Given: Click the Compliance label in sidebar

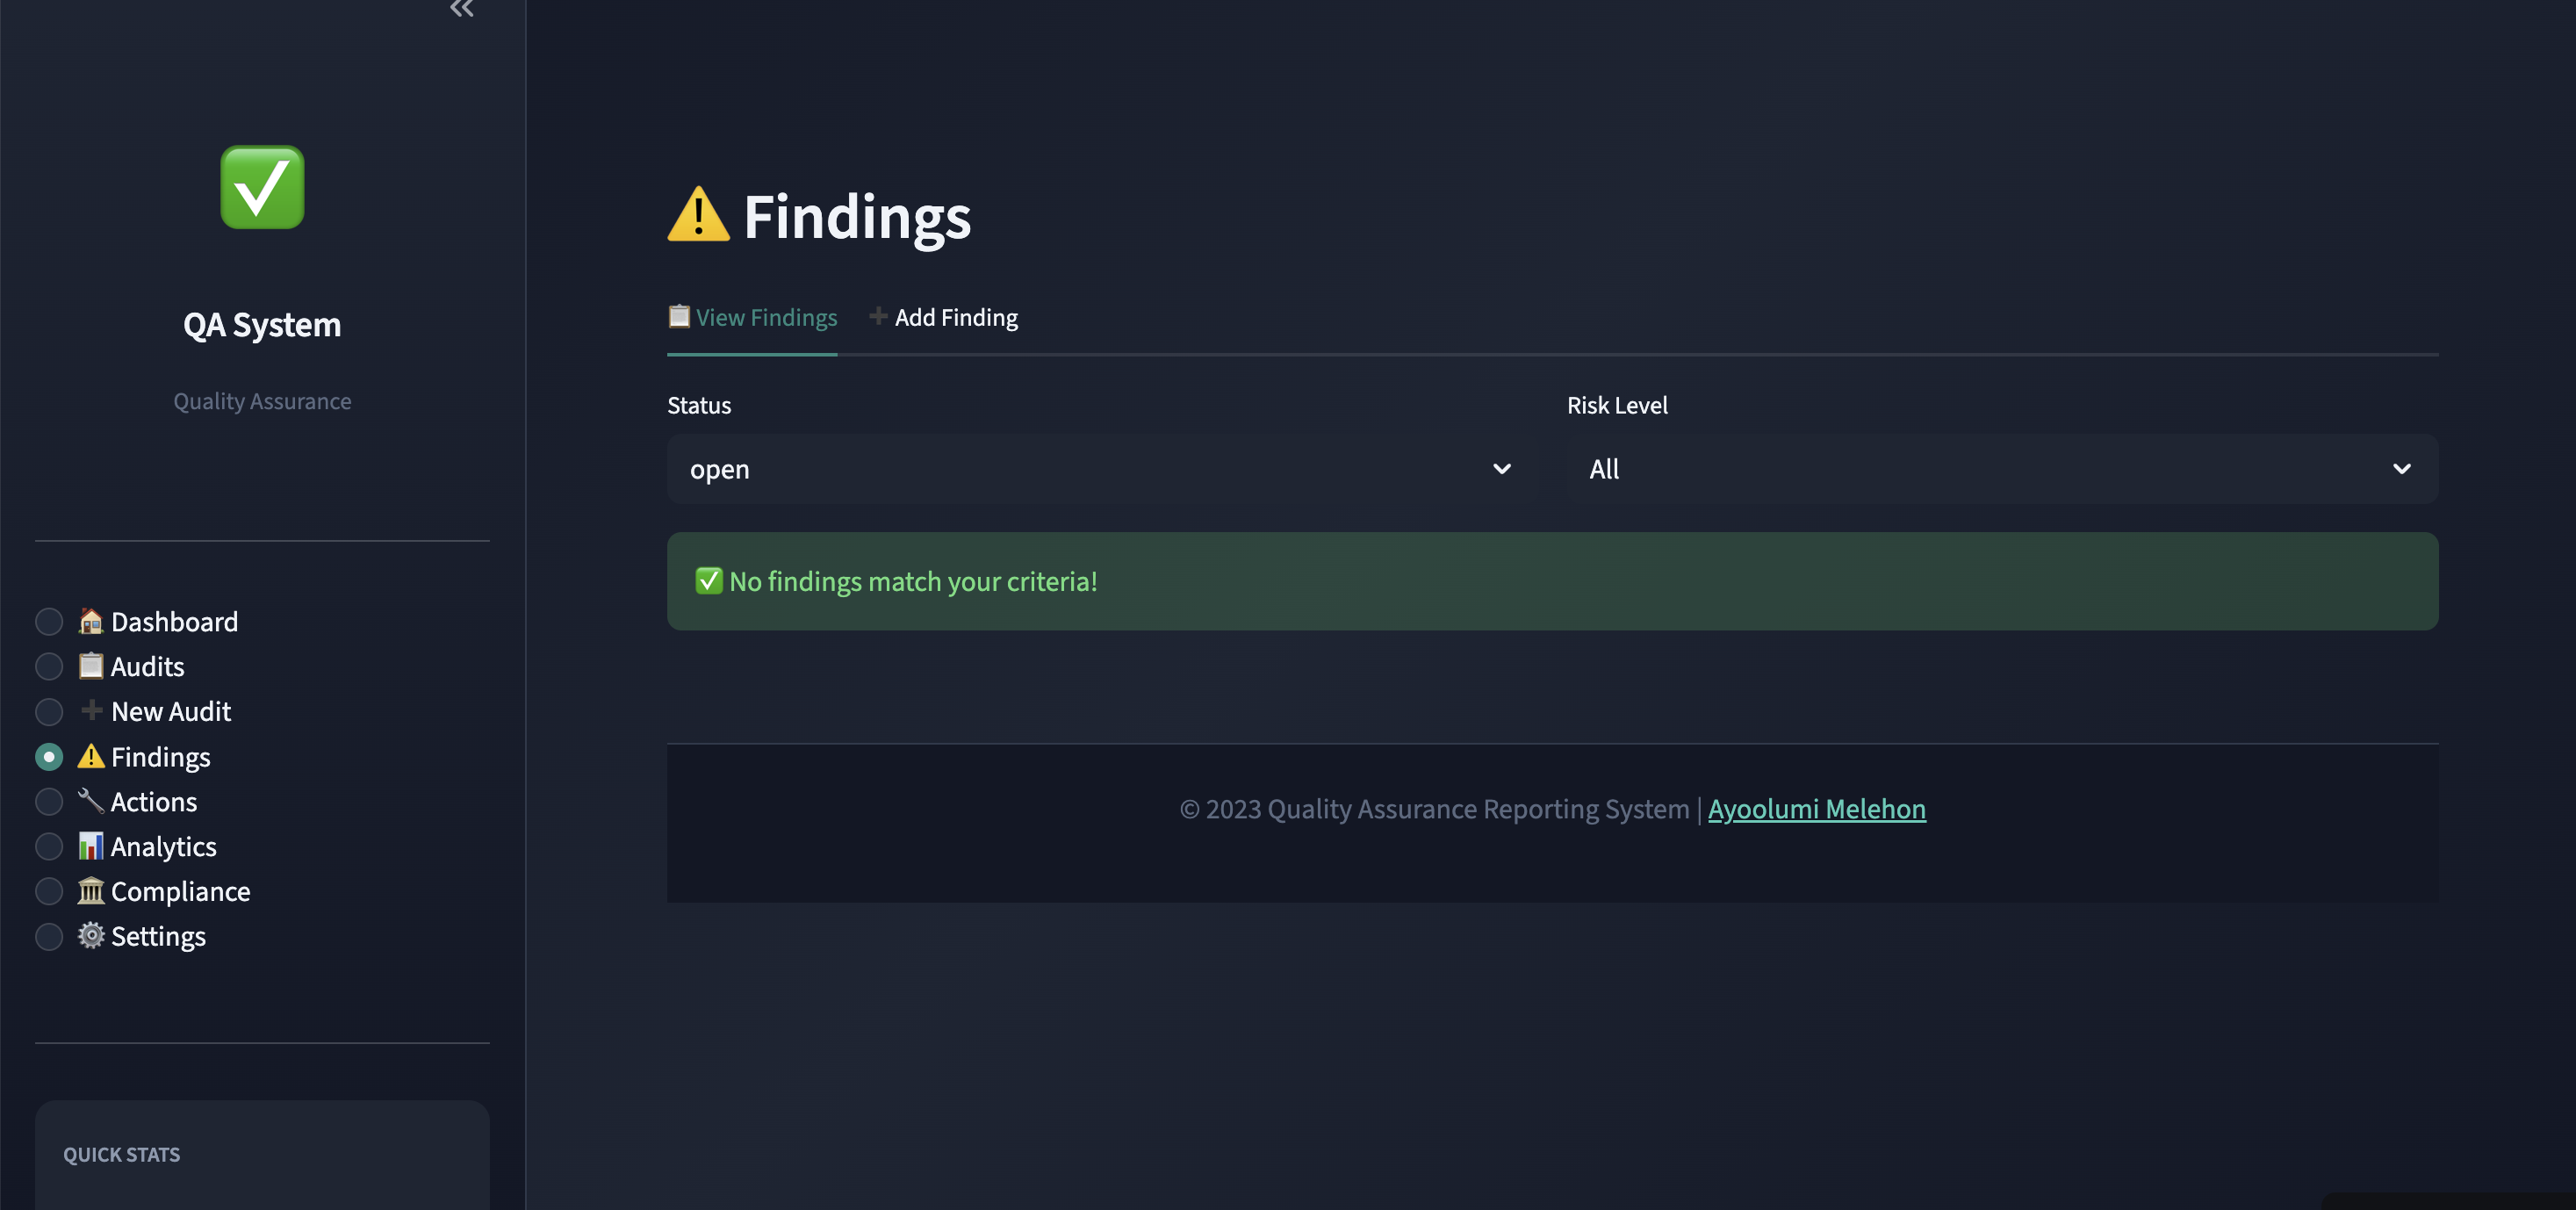Looking at the screenshot, I should pos(180,892).
